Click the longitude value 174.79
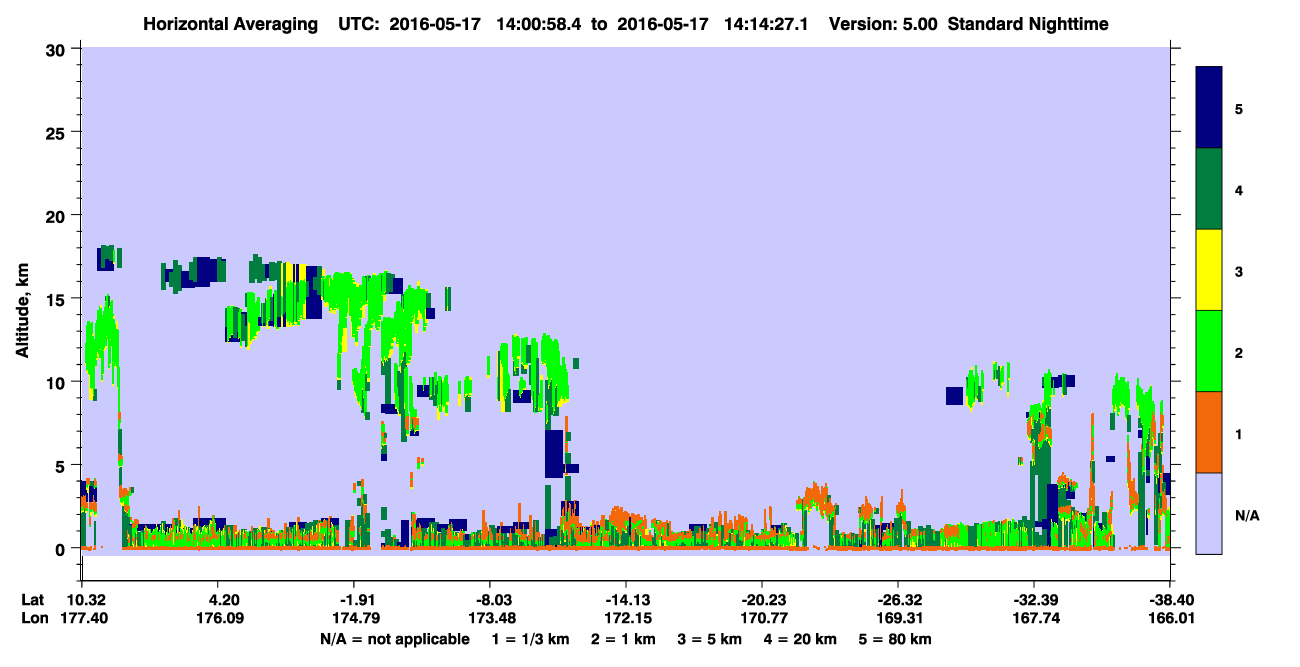 tap(357, 619)
